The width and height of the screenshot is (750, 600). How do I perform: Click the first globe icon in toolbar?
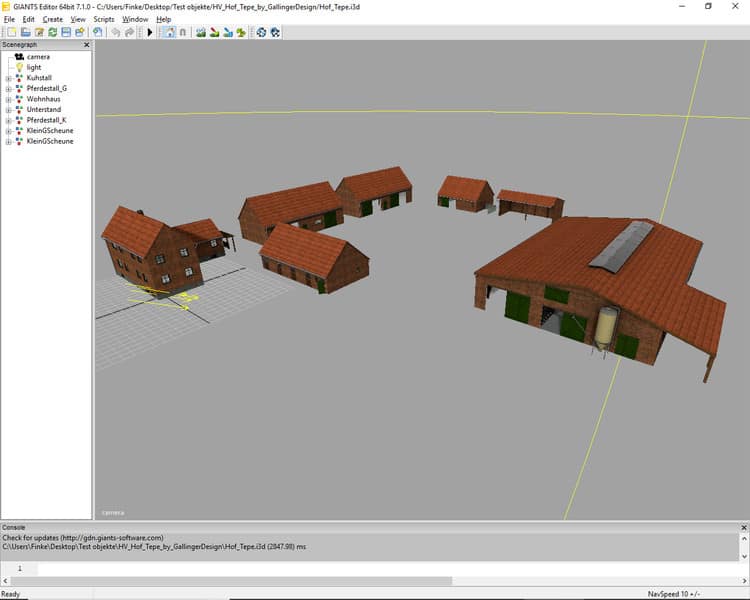[261, 32]
